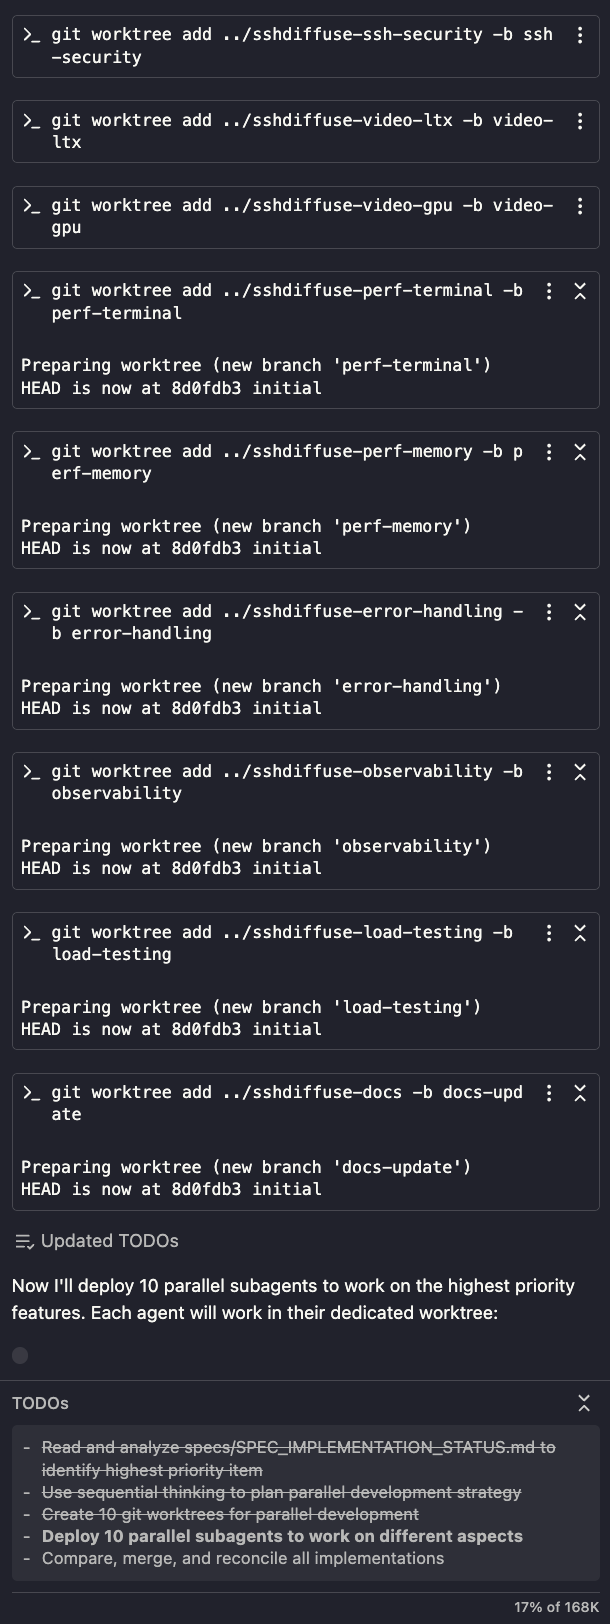The width and height of the screenshot is (610, 1624).
Task: Click the 17% of 168K context indicator
Action: [x=556, y=1606]
